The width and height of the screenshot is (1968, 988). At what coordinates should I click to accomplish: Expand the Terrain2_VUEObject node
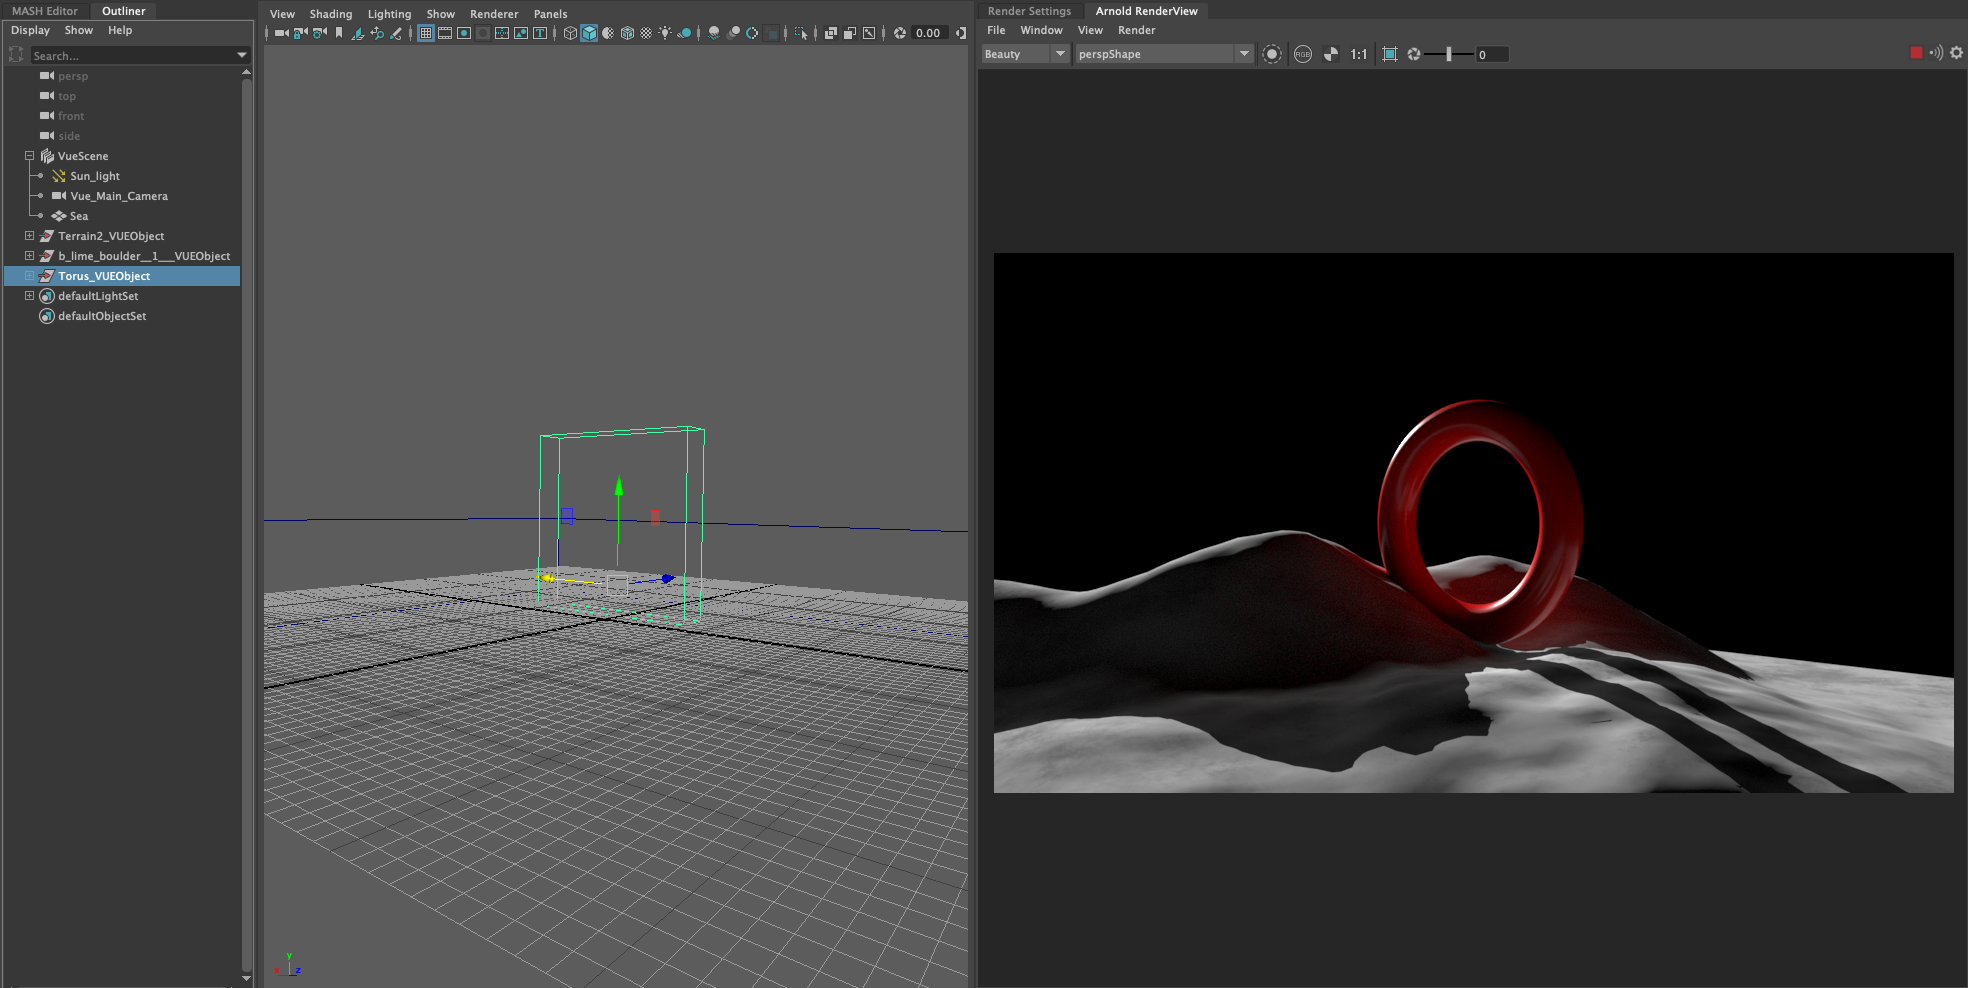pyautogui.click(x=29, y=236)
